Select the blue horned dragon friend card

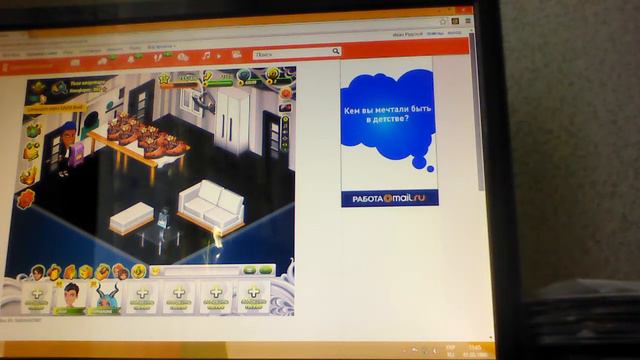tap(105, 297)
